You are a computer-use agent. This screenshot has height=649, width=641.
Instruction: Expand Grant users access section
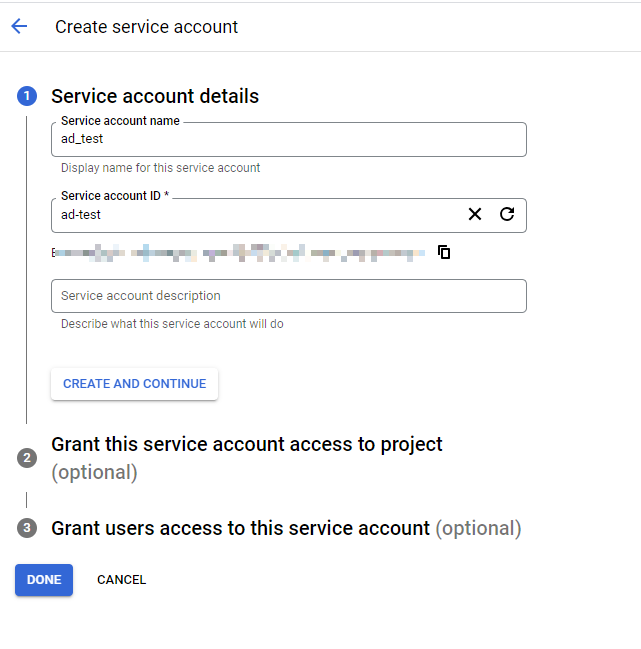coord(286,528)
